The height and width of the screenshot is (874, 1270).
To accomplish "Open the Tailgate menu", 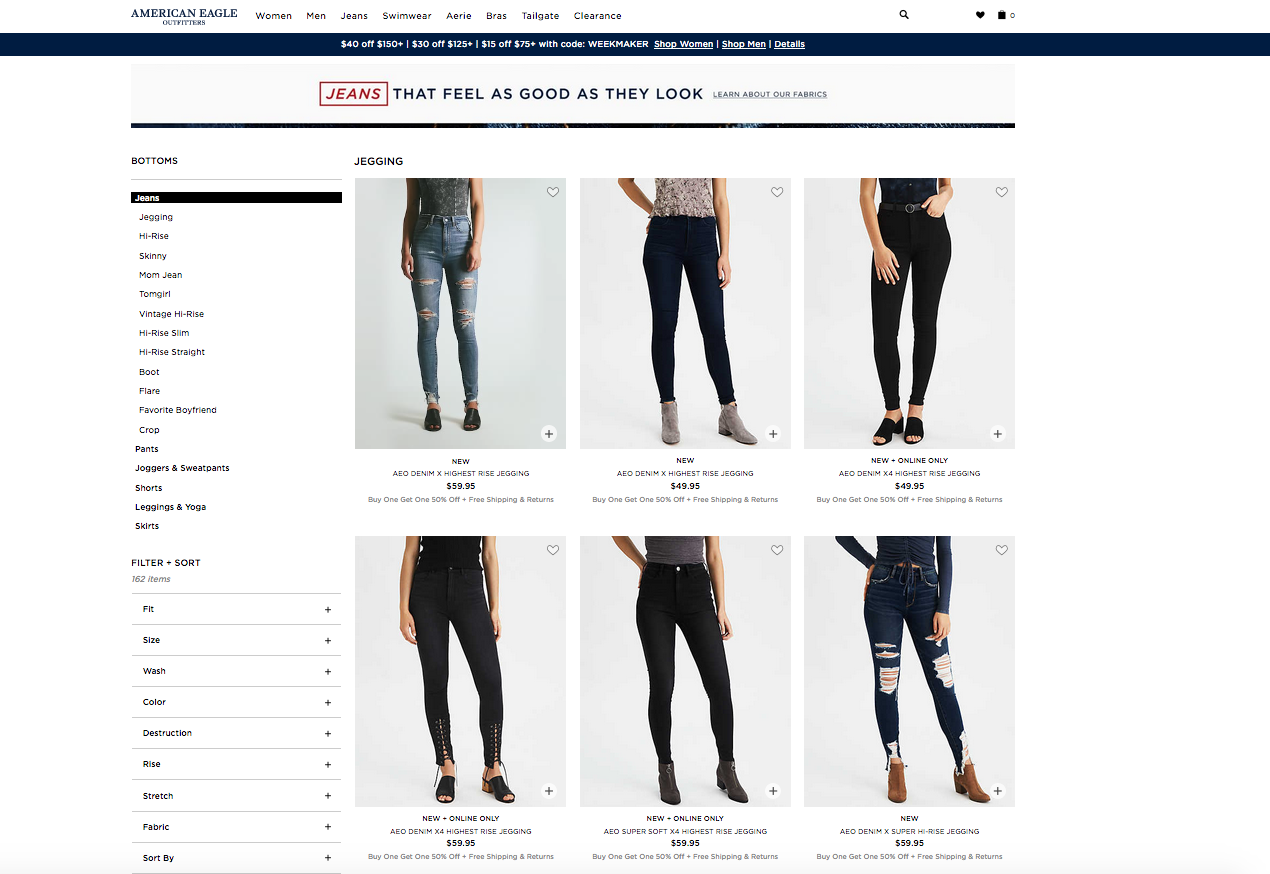I will click(x=540, y=16).
